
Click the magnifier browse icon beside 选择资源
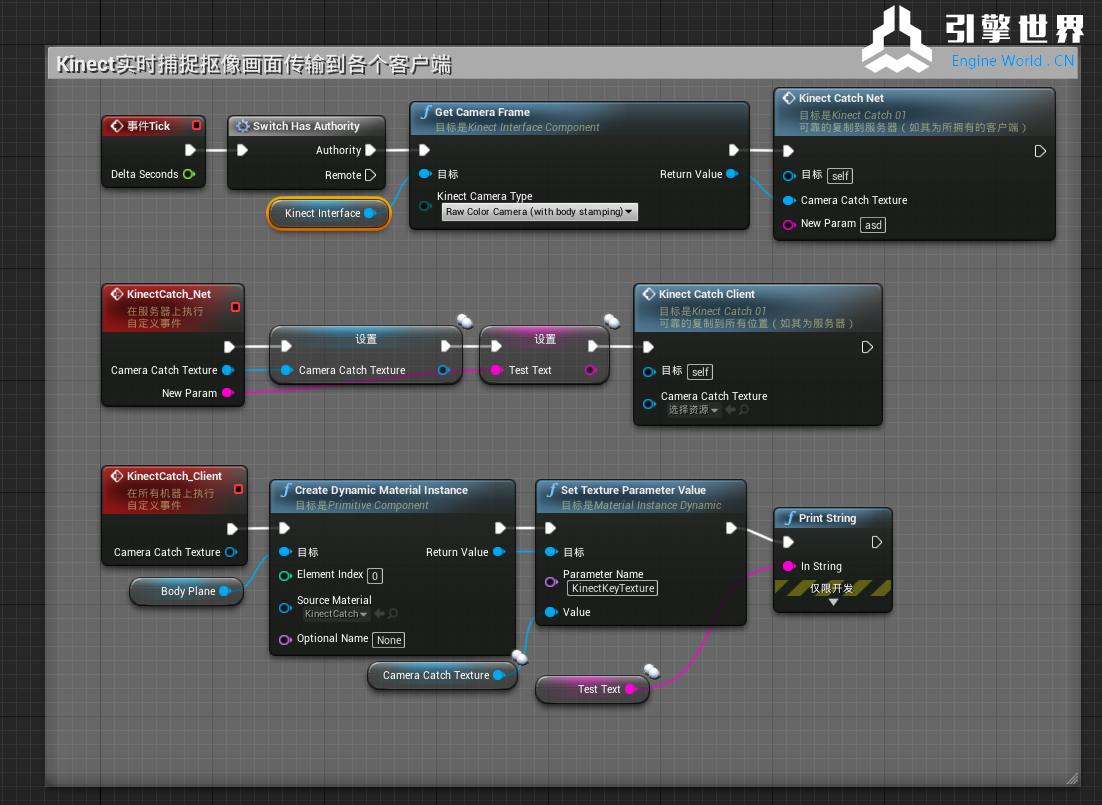(x=743, y=410)
